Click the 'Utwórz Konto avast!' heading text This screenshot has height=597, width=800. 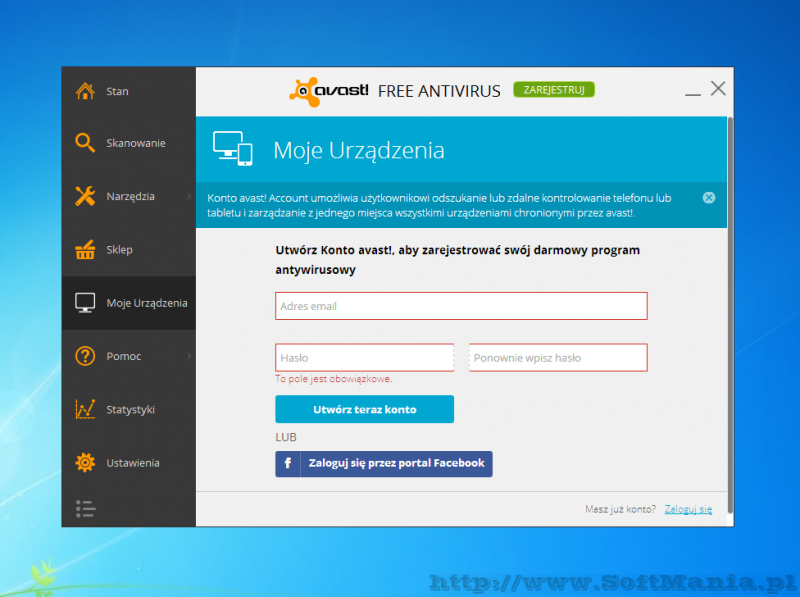458,260
